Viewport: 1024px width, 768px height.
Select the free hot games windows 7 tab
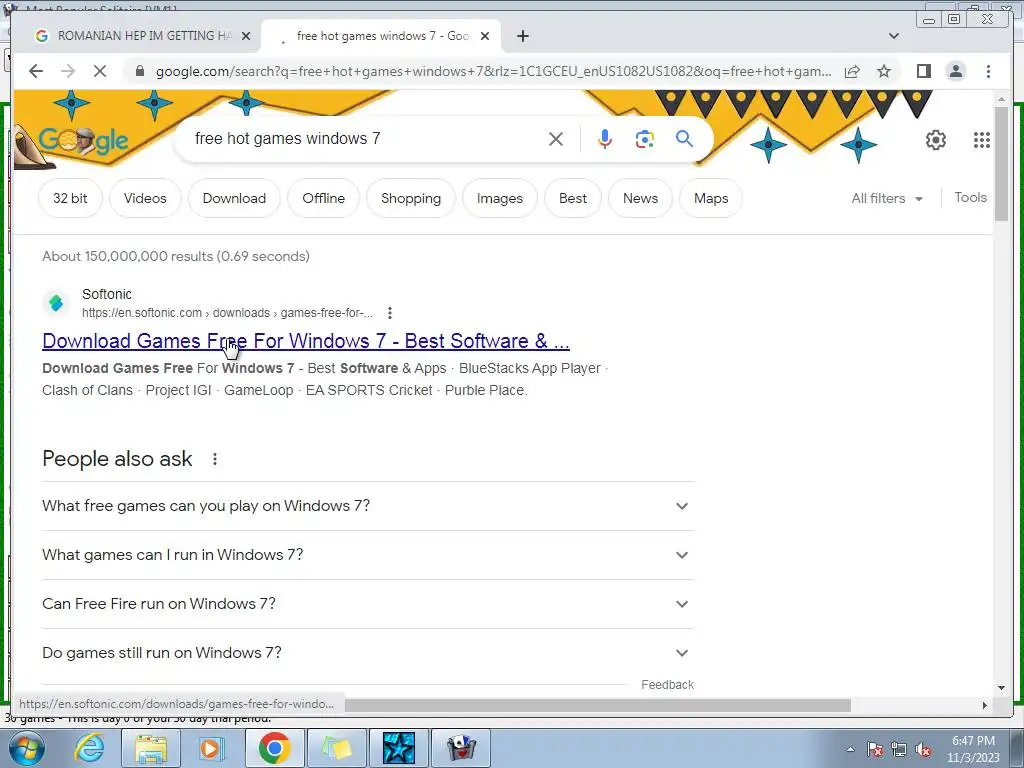[x=383, y=36]
